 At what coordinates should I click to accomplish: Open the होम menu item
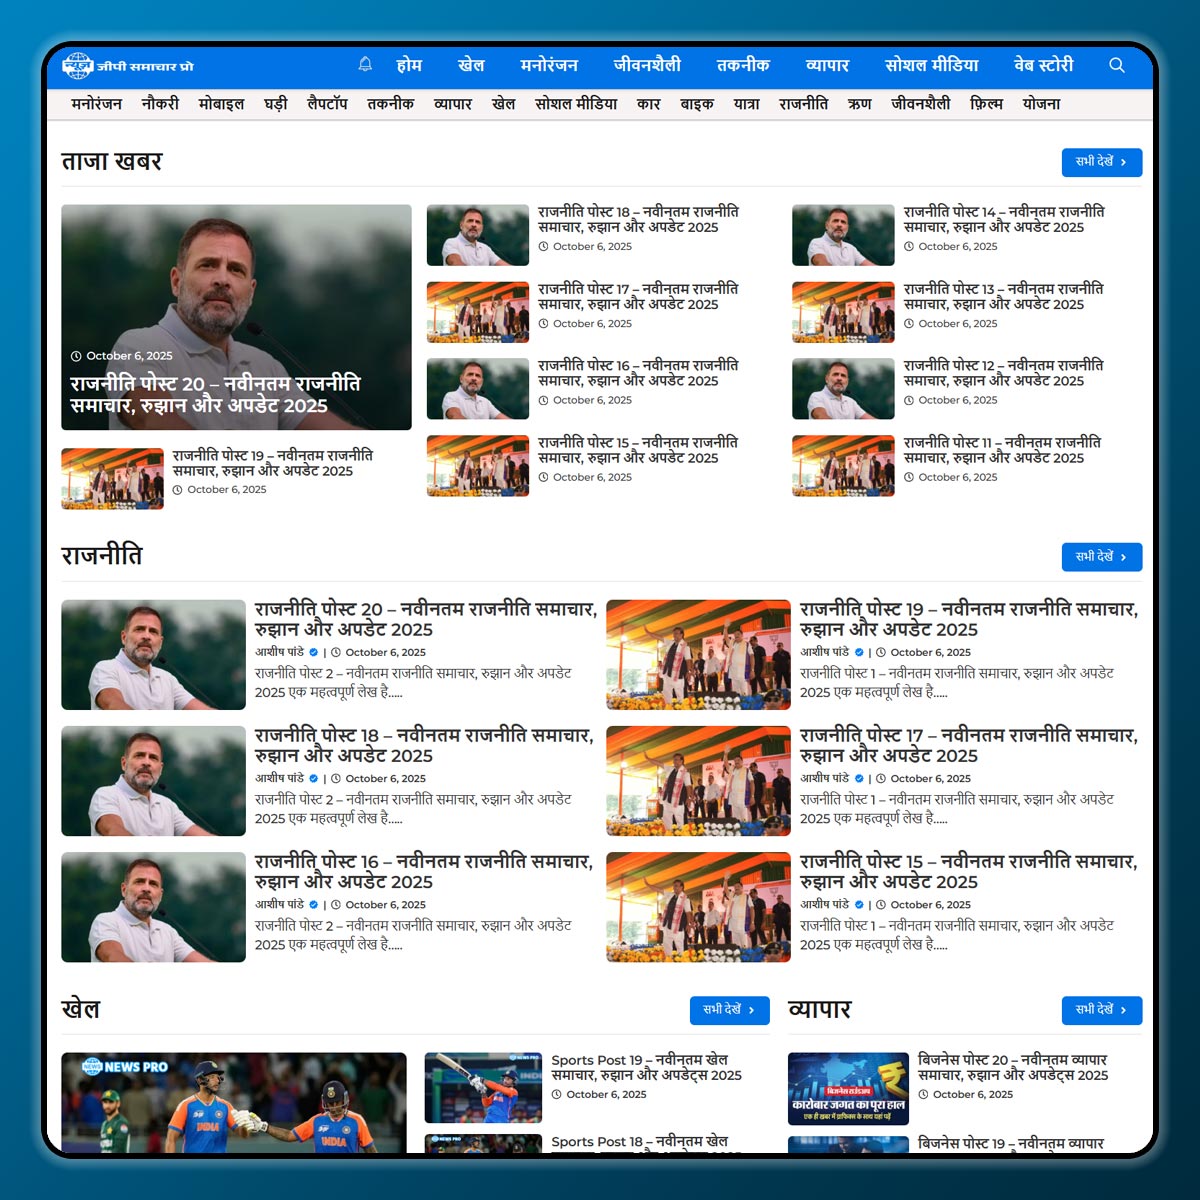409,65
